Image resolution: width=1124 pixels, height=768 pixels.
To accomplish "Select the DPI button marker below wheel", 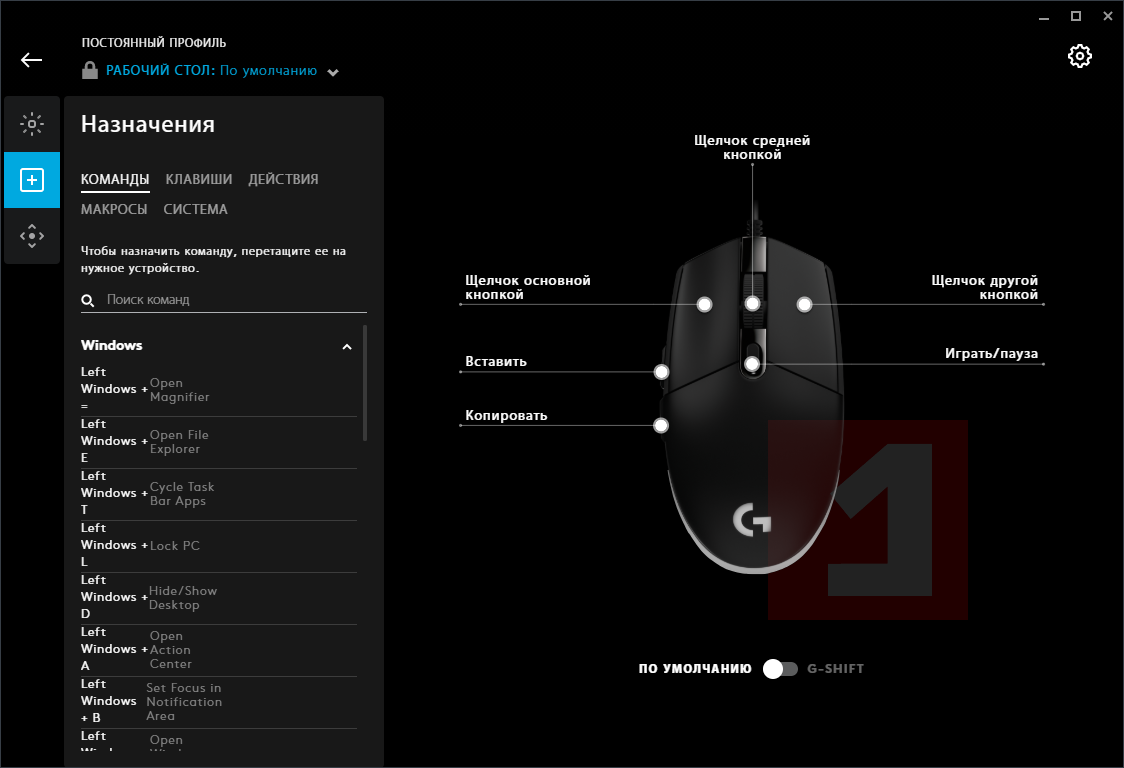I will point(752,364).
